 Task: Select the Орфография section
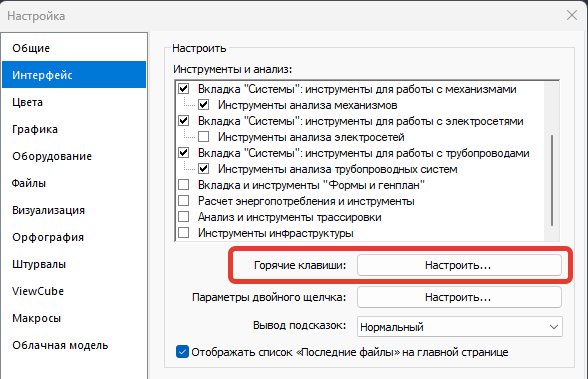(74, 237)
